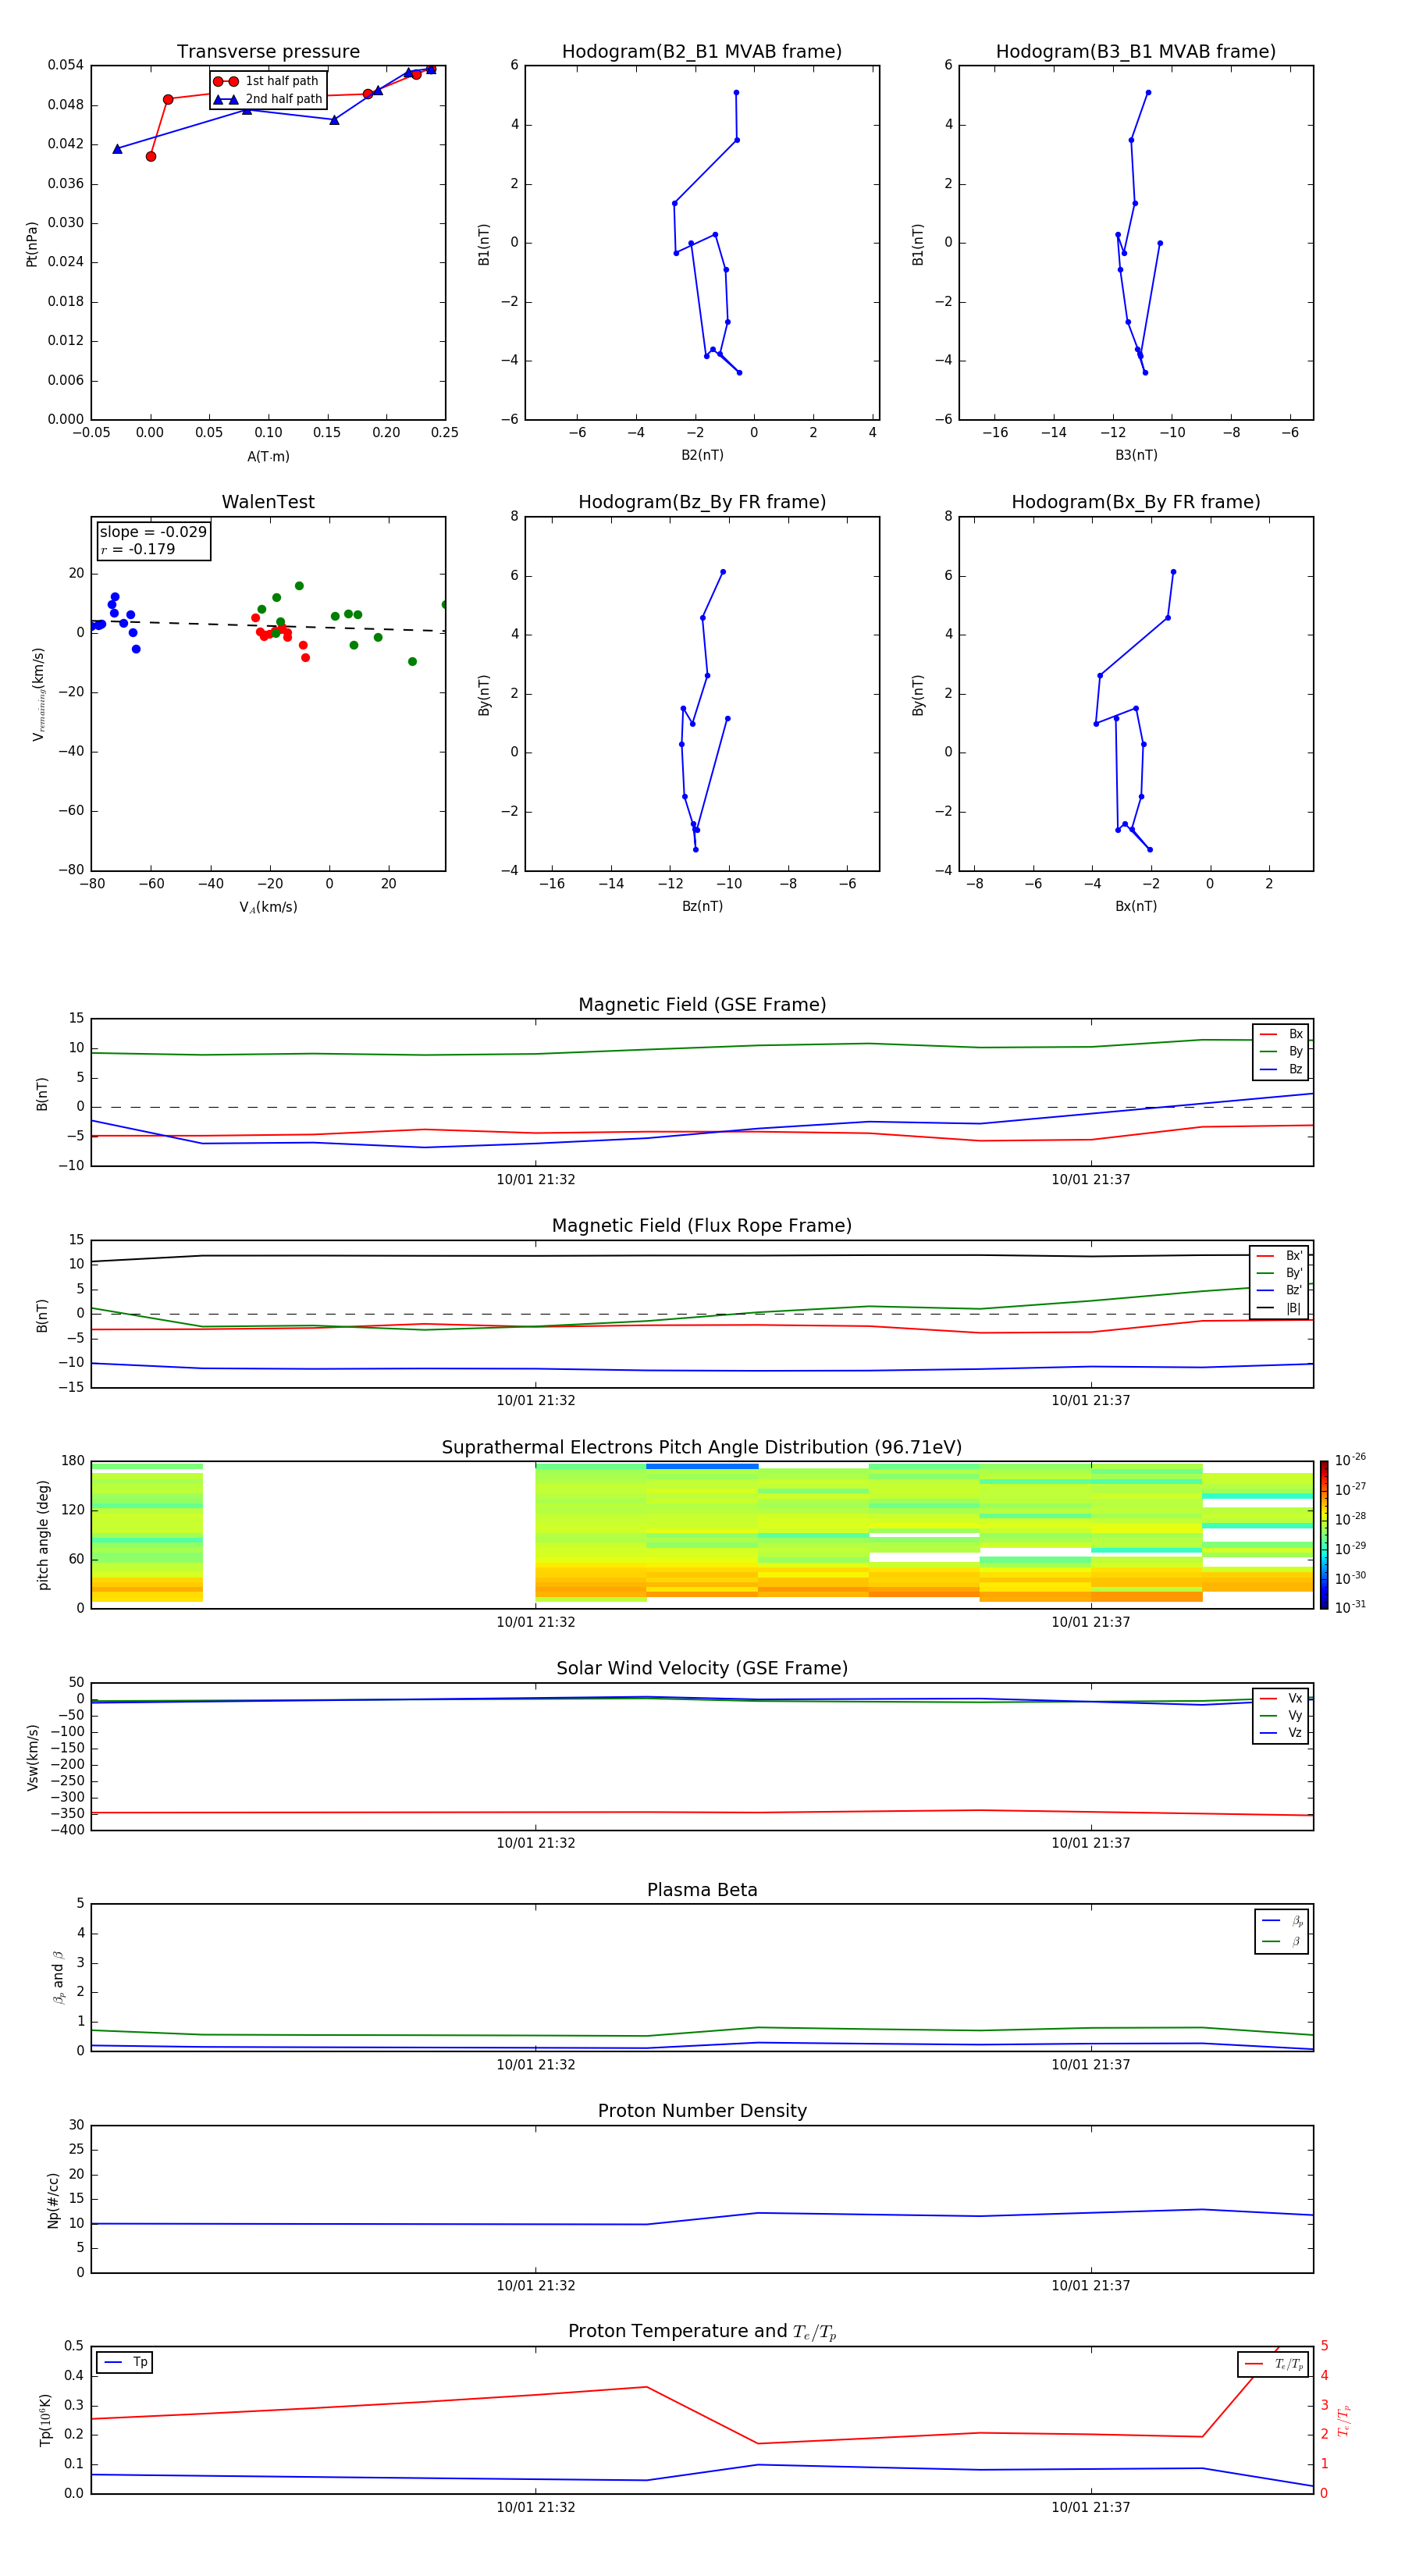1405x2576 pixels.
Task: Click the Te/Tp legend entry in temperature plot
Action: click(x=1273, y=2364)
